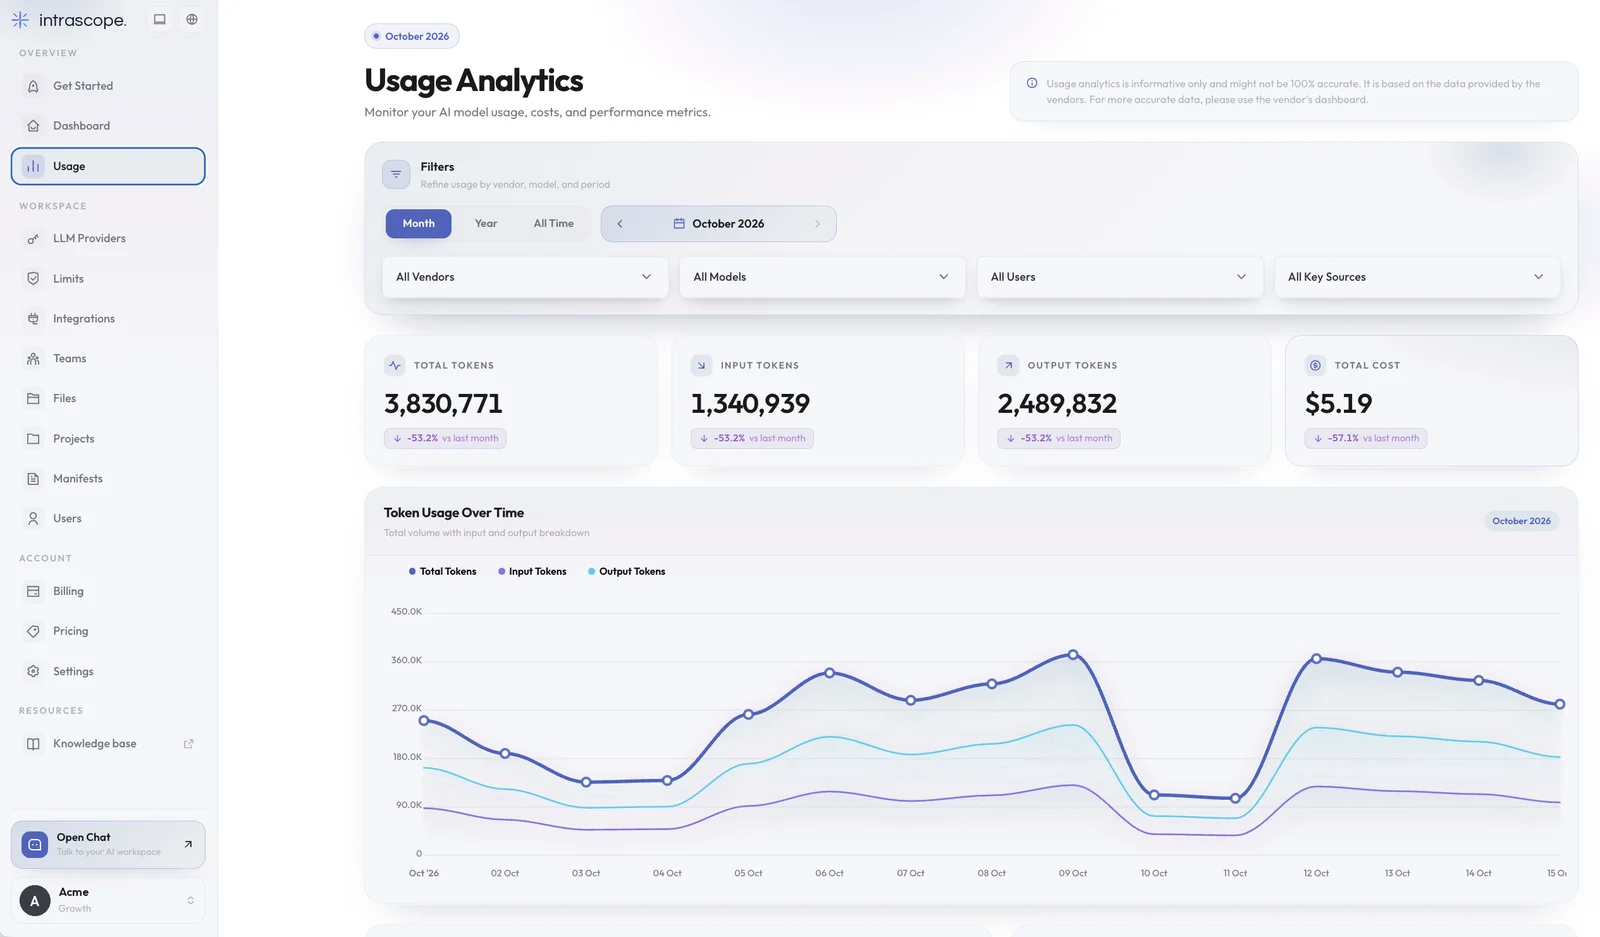Image resolution: width=1600 pixels, height=937 pixels.
Task: Click the Total Cost $5.19 card
Action: tap(1431, 401)
